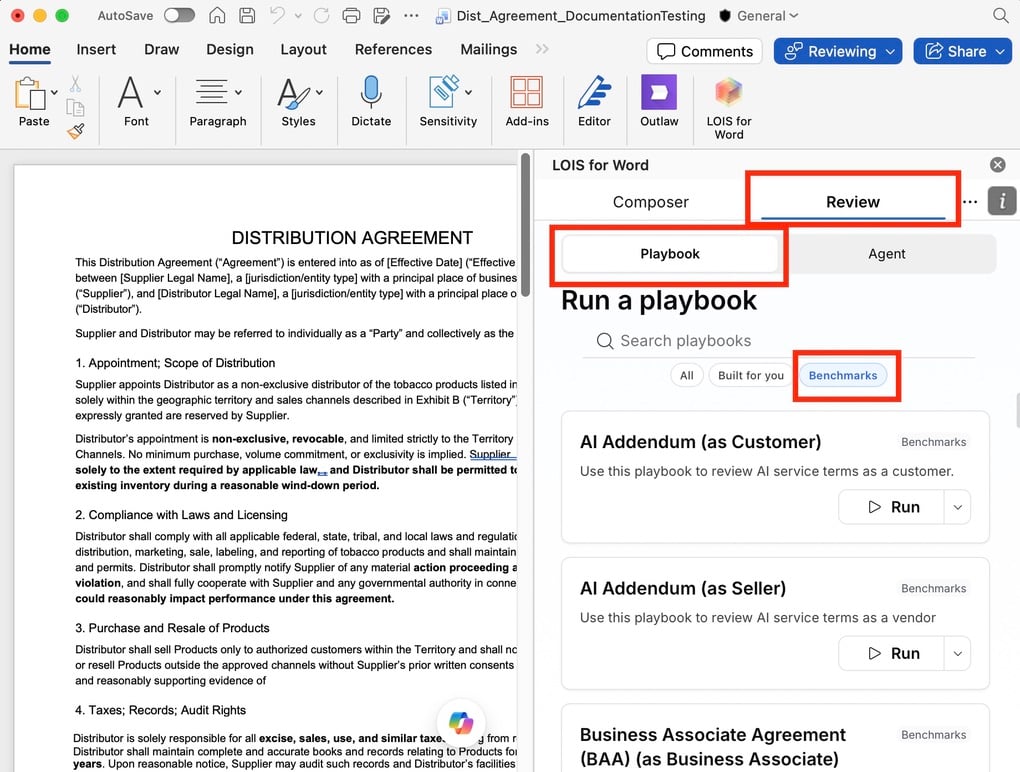Close the LOIS for Word panel
The height and width of the screenshot is (772, 1020).
(997, 165)
